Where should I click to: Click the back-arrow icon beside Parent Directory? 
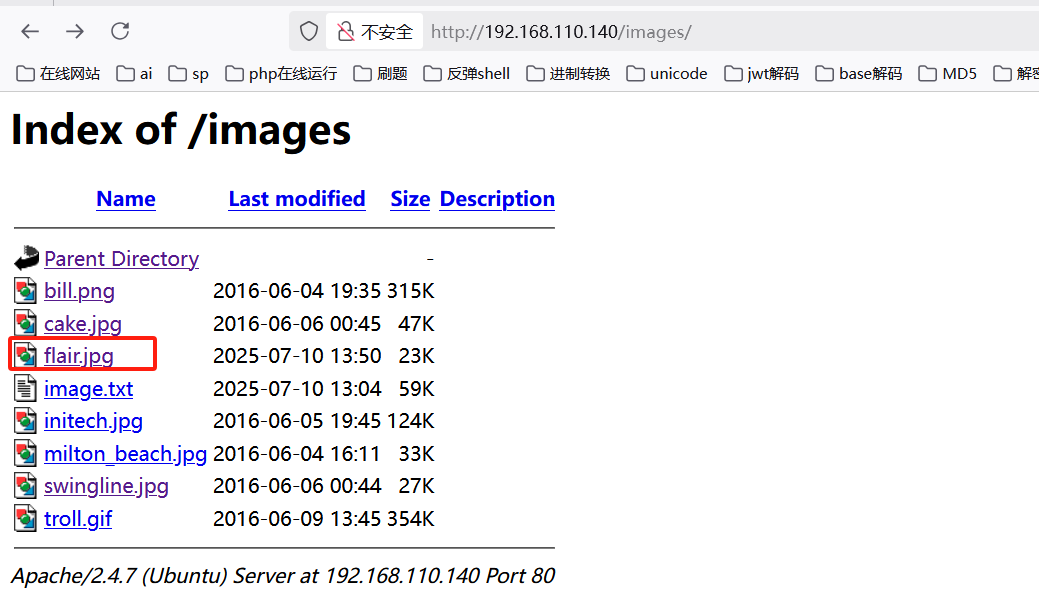point(26,258)
